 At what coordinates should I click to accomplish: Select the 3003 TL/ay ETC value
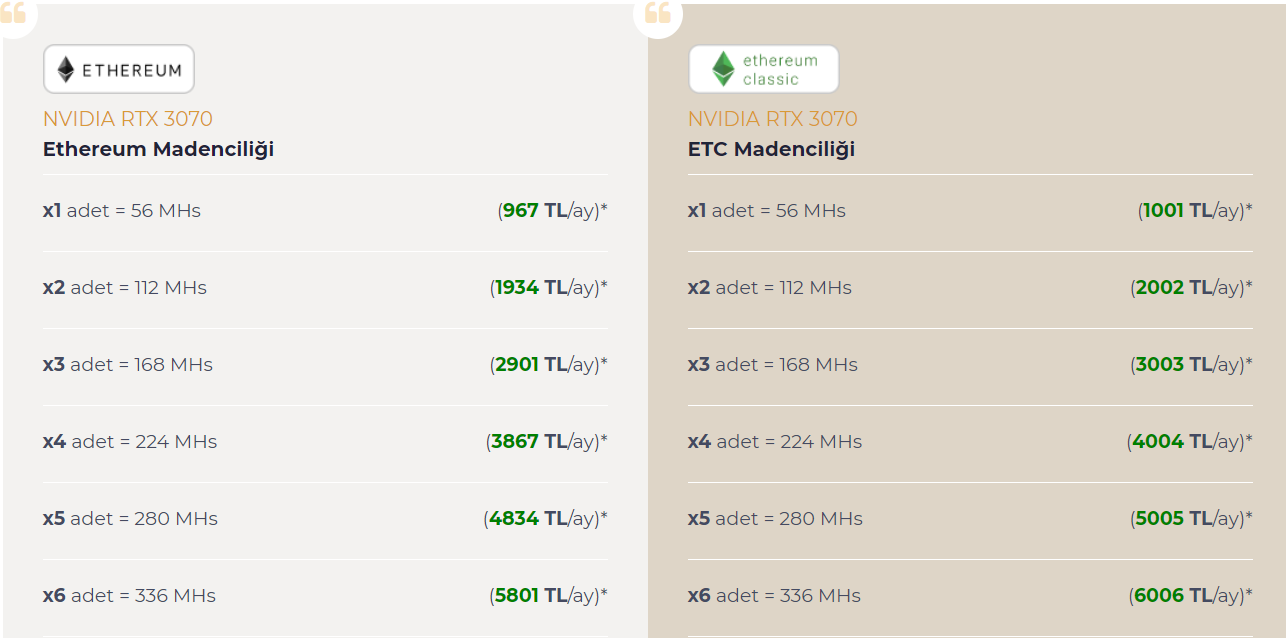coord(1191,365)
